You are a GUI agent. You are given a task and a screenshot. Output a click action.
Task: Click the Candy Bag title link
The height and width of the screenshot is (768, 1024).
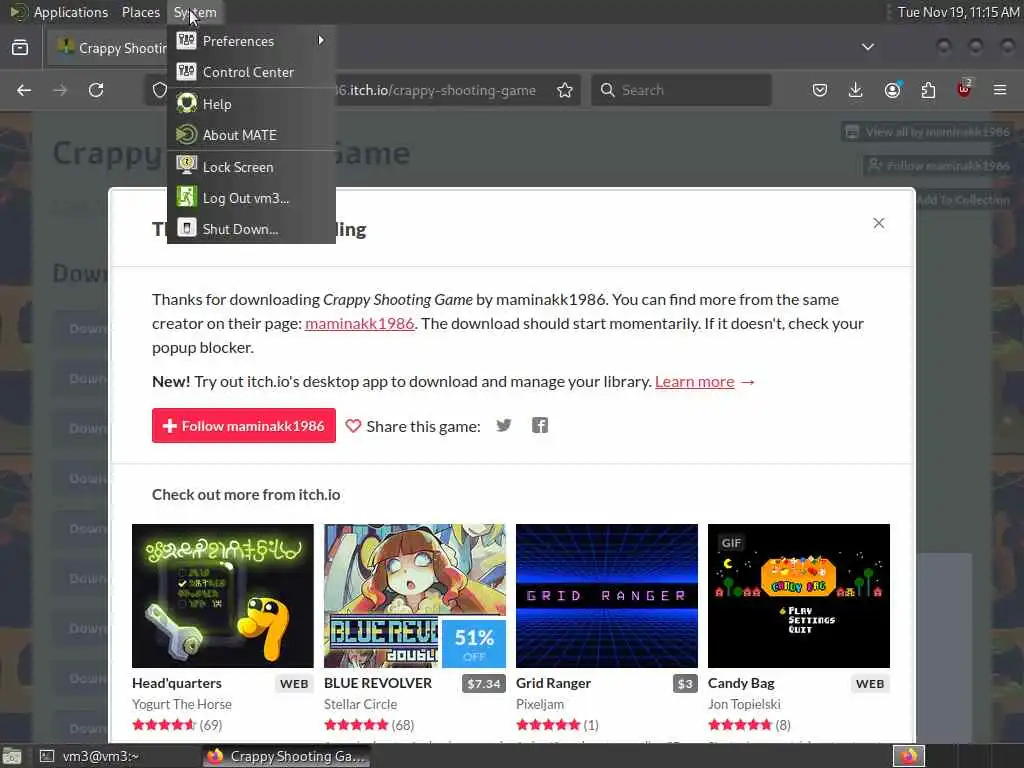741,683
